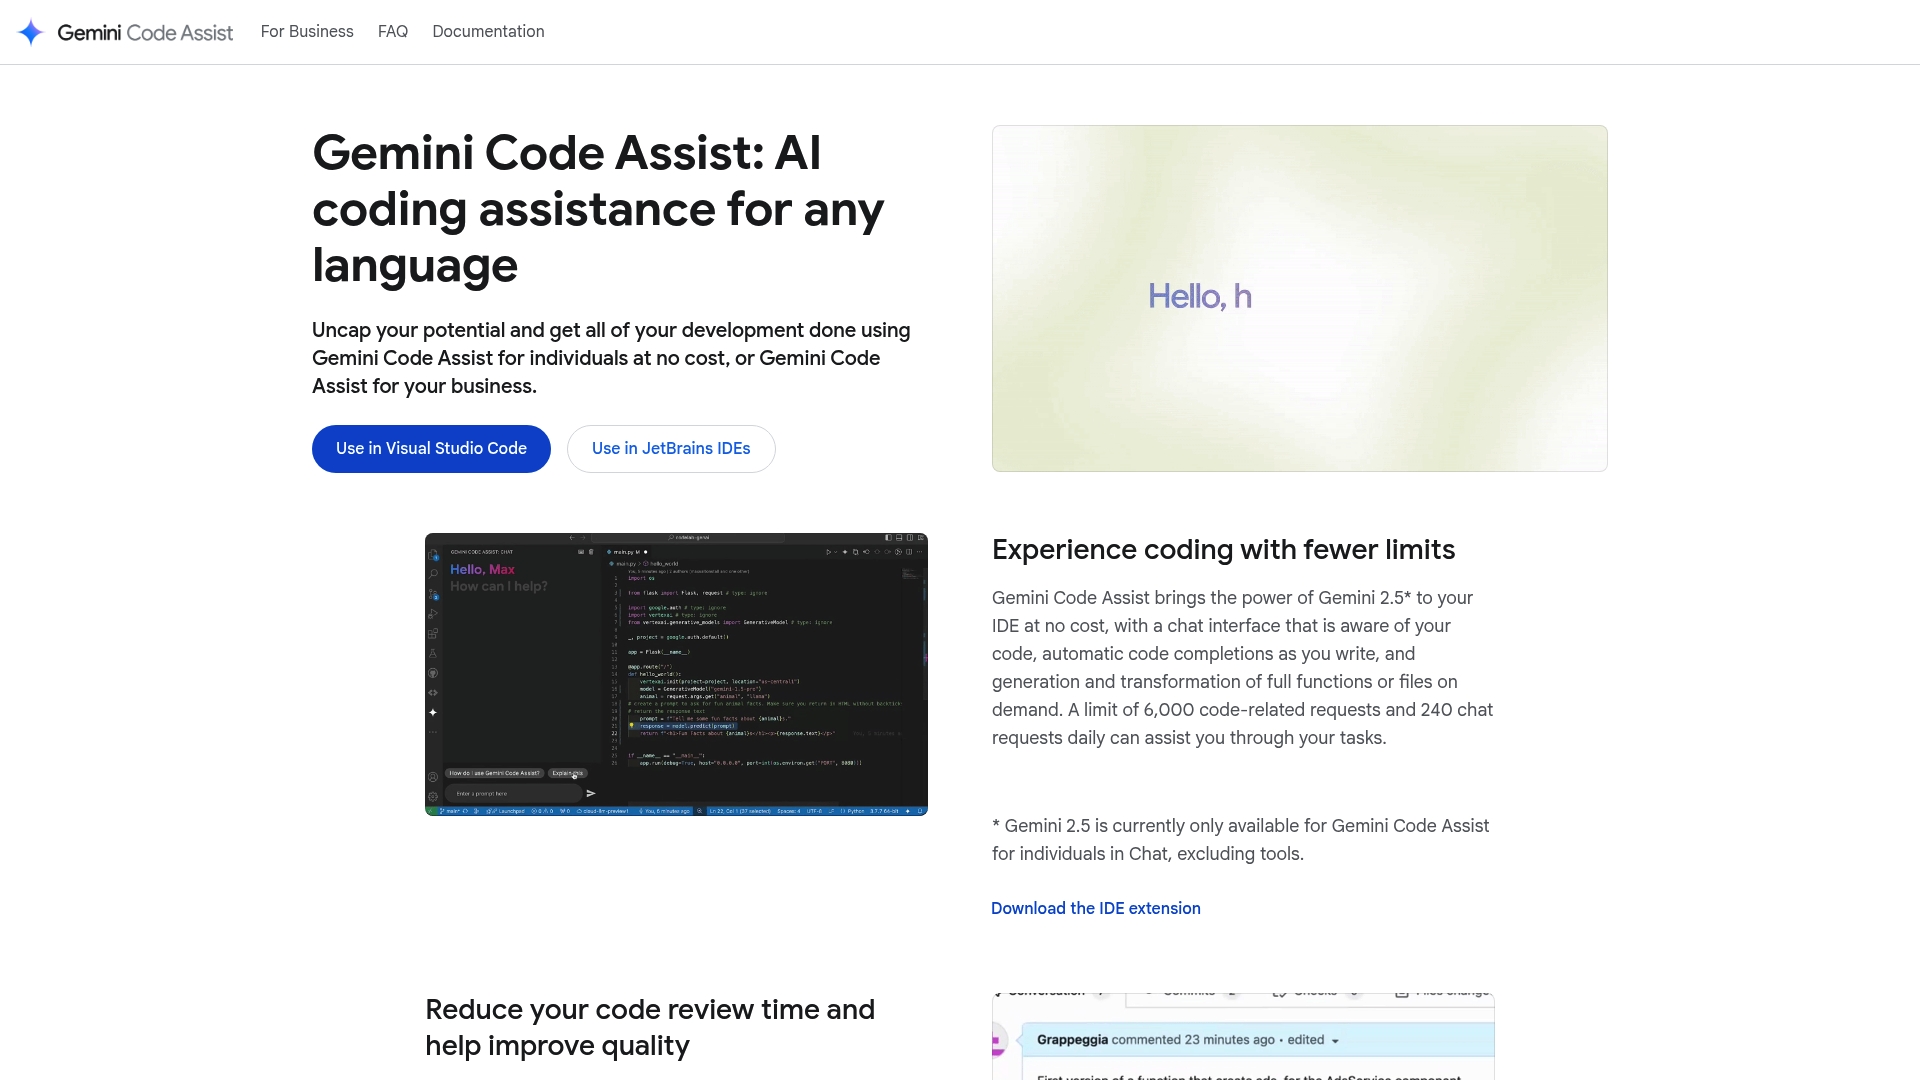Viewport: 1920px width, 1080px height.
Task: Click heading Reduce your code review time
Action: [650, 1028]
